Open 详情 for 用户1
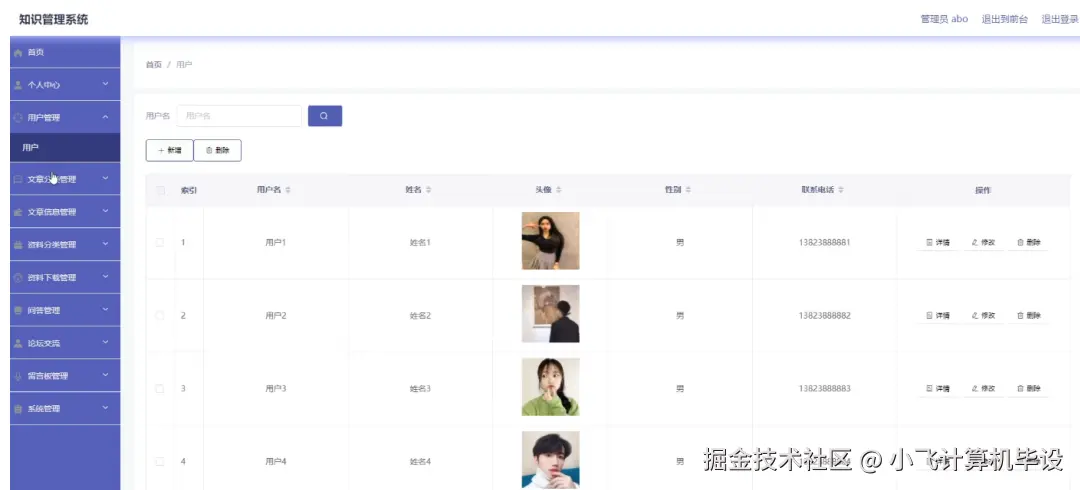This screenshot has width=1080, height=490. tap(938, 243)
